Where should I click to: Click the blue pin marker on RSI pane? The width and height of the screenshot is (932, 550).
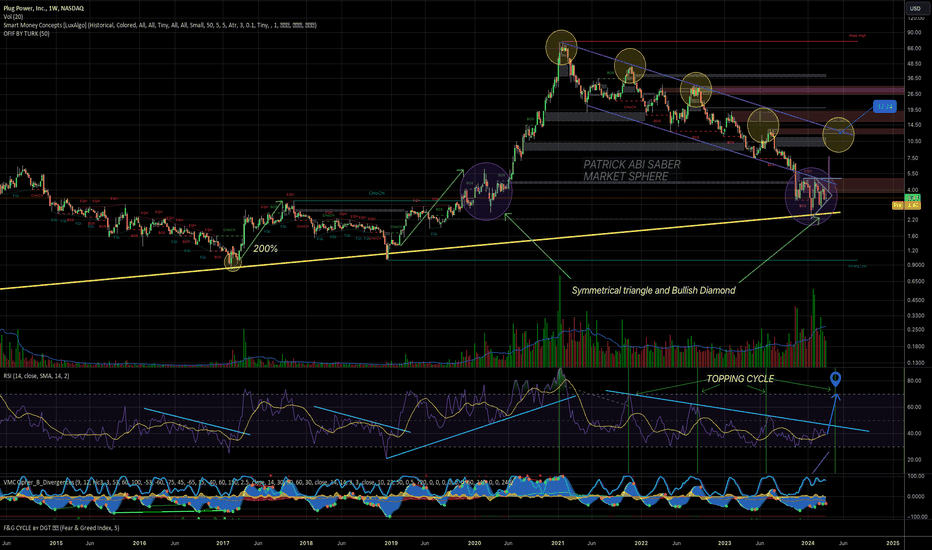click(835, 378)
